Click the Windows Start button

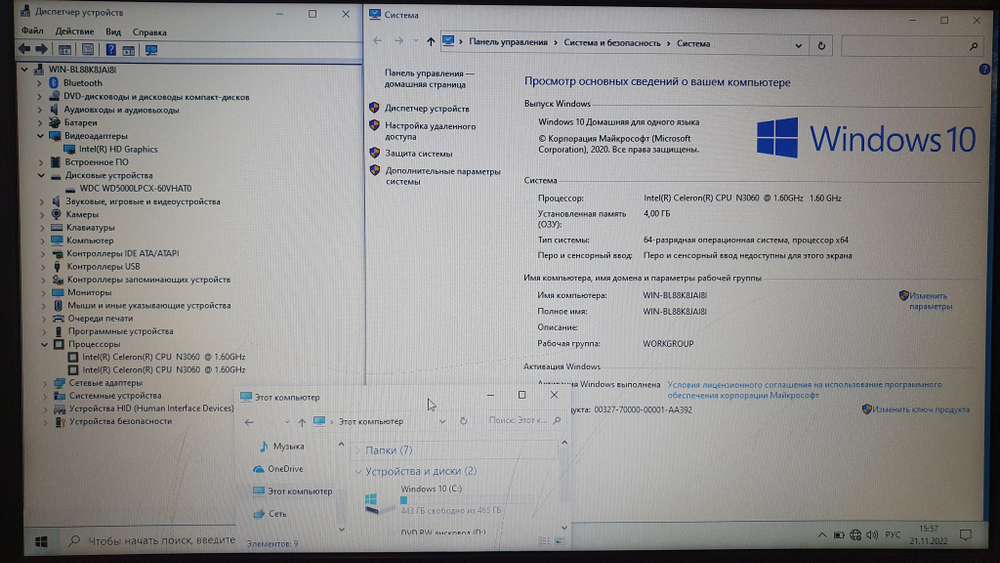pyautogui.click(x=41, y=541)
